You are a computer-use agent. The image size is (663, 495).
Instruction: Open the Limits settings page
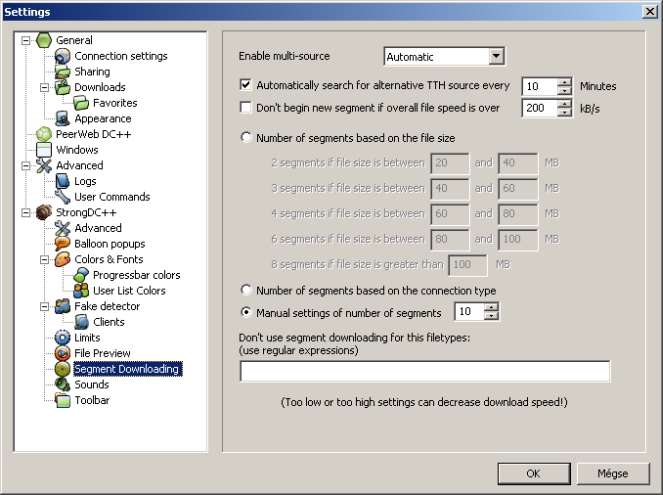coord(87,338)
